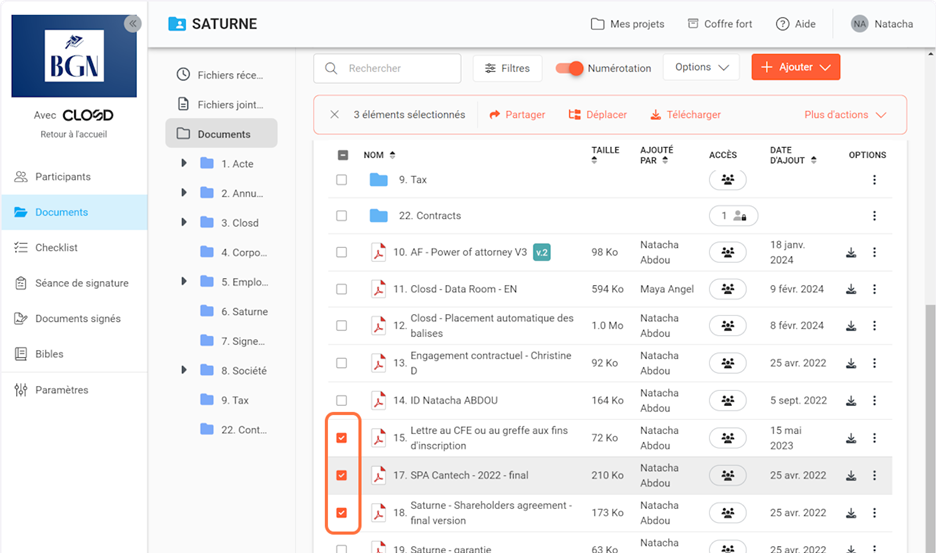Open Checklist in the left menu
The height and width of the screenshot is (553, 936).
click(x=56, y=248)
